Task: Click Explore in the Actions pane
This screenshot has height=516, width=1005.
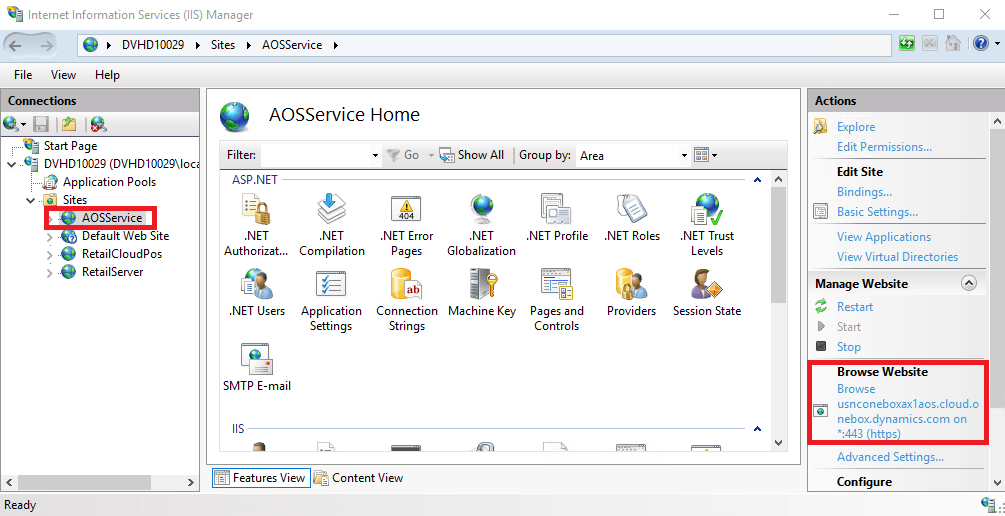Action: tap(856, 127)
